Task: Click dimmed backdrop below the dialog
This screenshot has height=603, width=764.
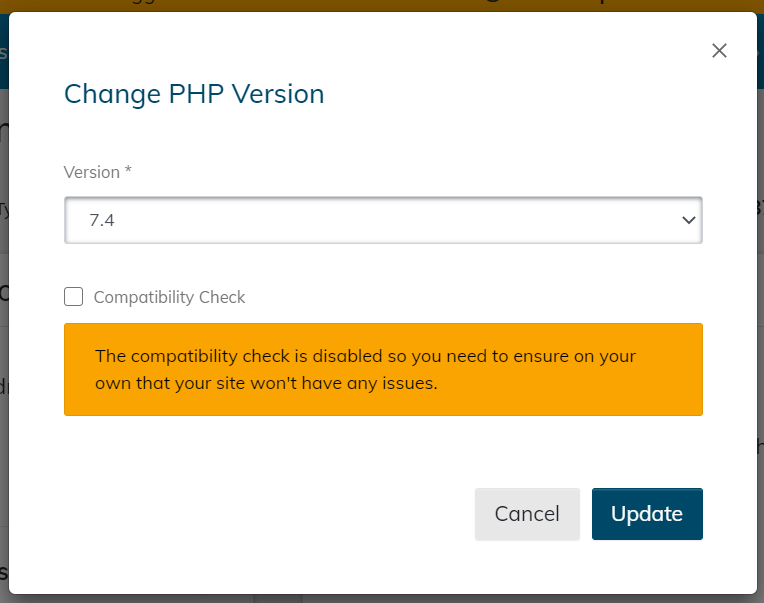Action: click(x=382, y=599)
